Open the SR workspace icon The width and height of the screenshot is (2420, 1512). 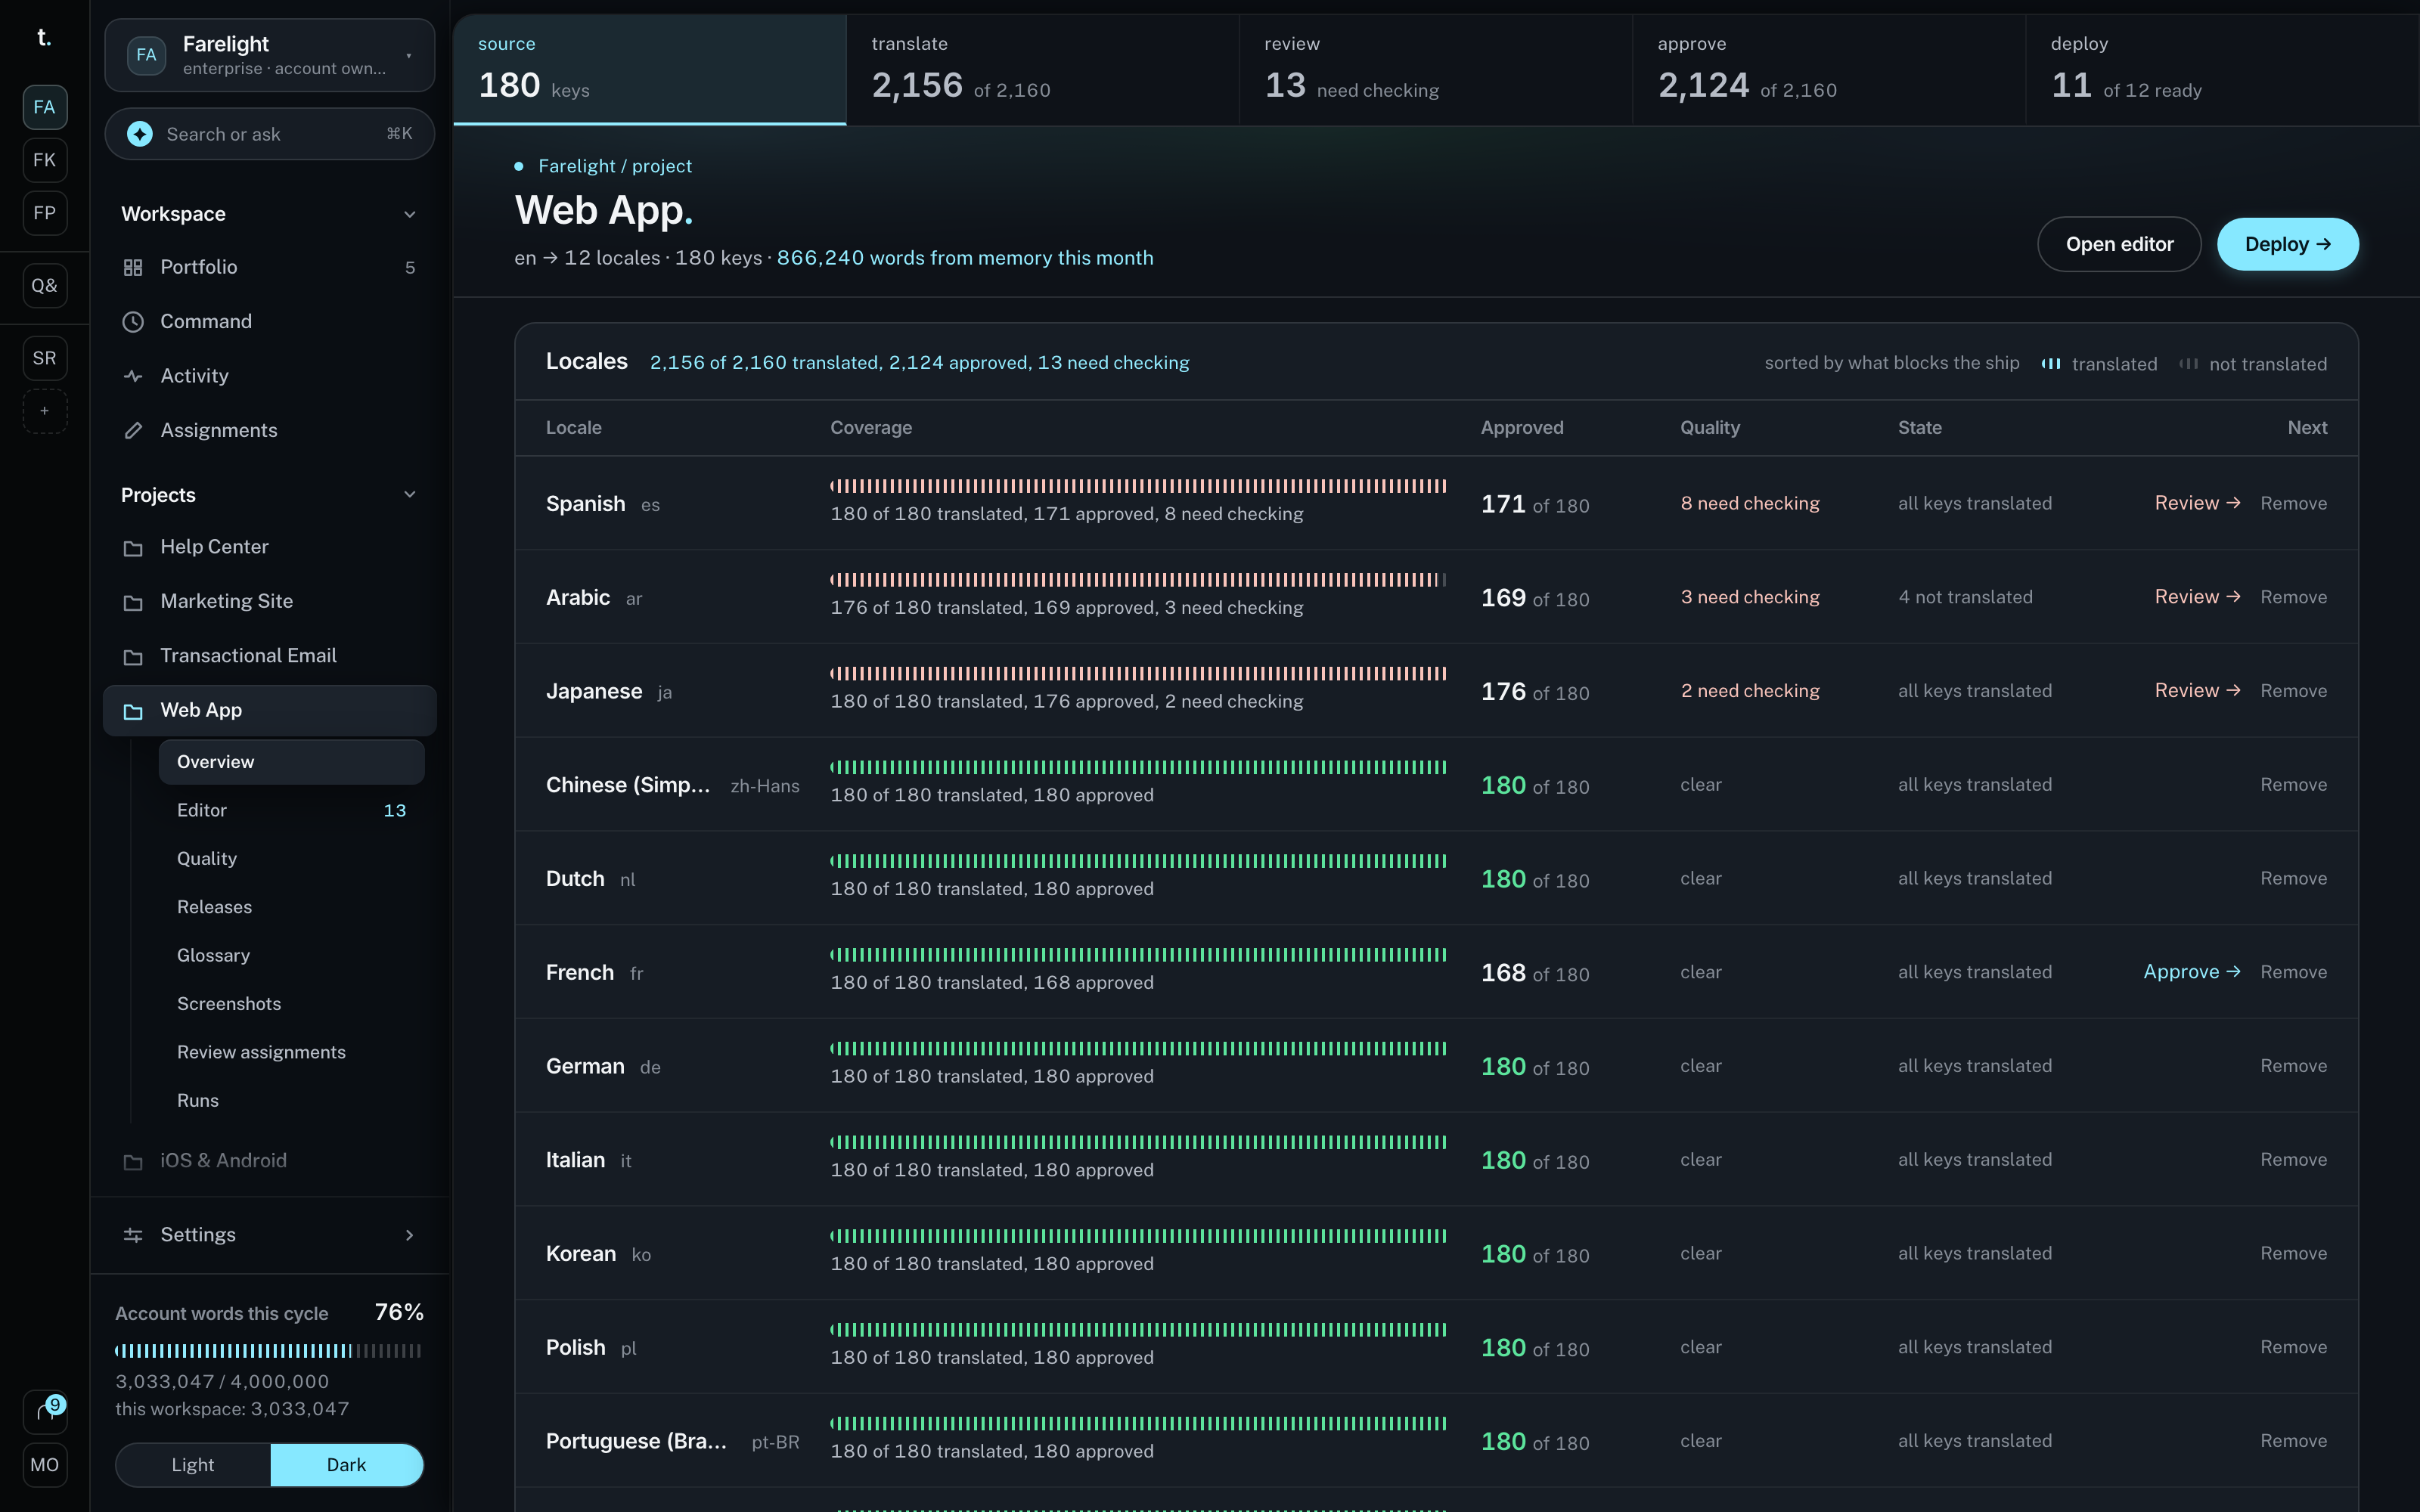click(x=45, y=358)
